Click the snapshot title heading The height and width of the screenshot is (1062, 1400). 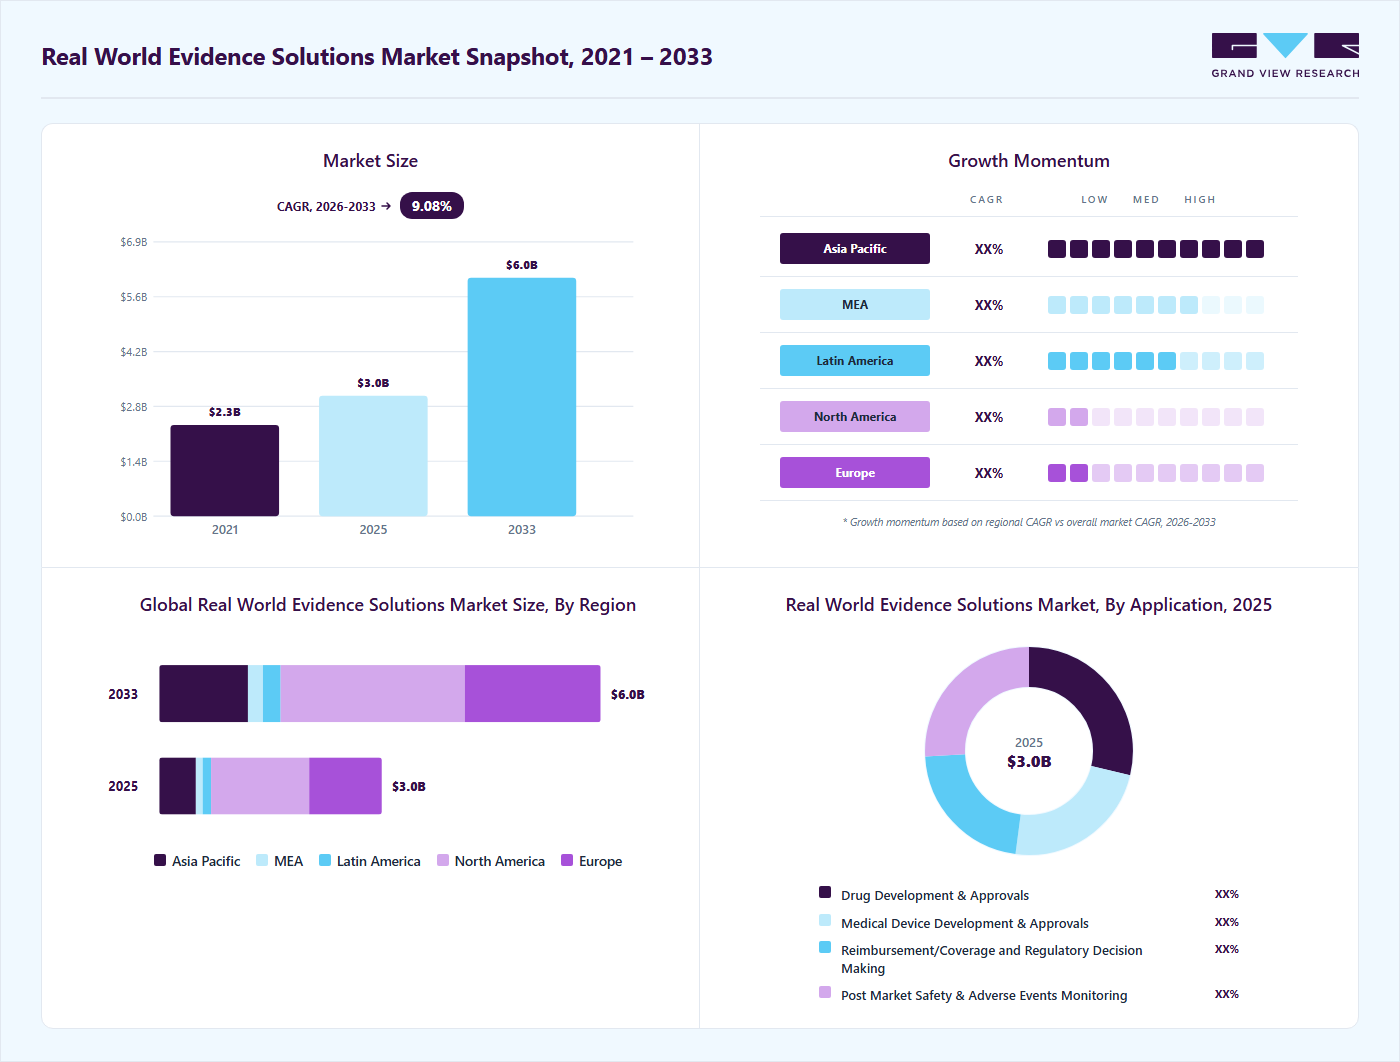pos(377,57)
